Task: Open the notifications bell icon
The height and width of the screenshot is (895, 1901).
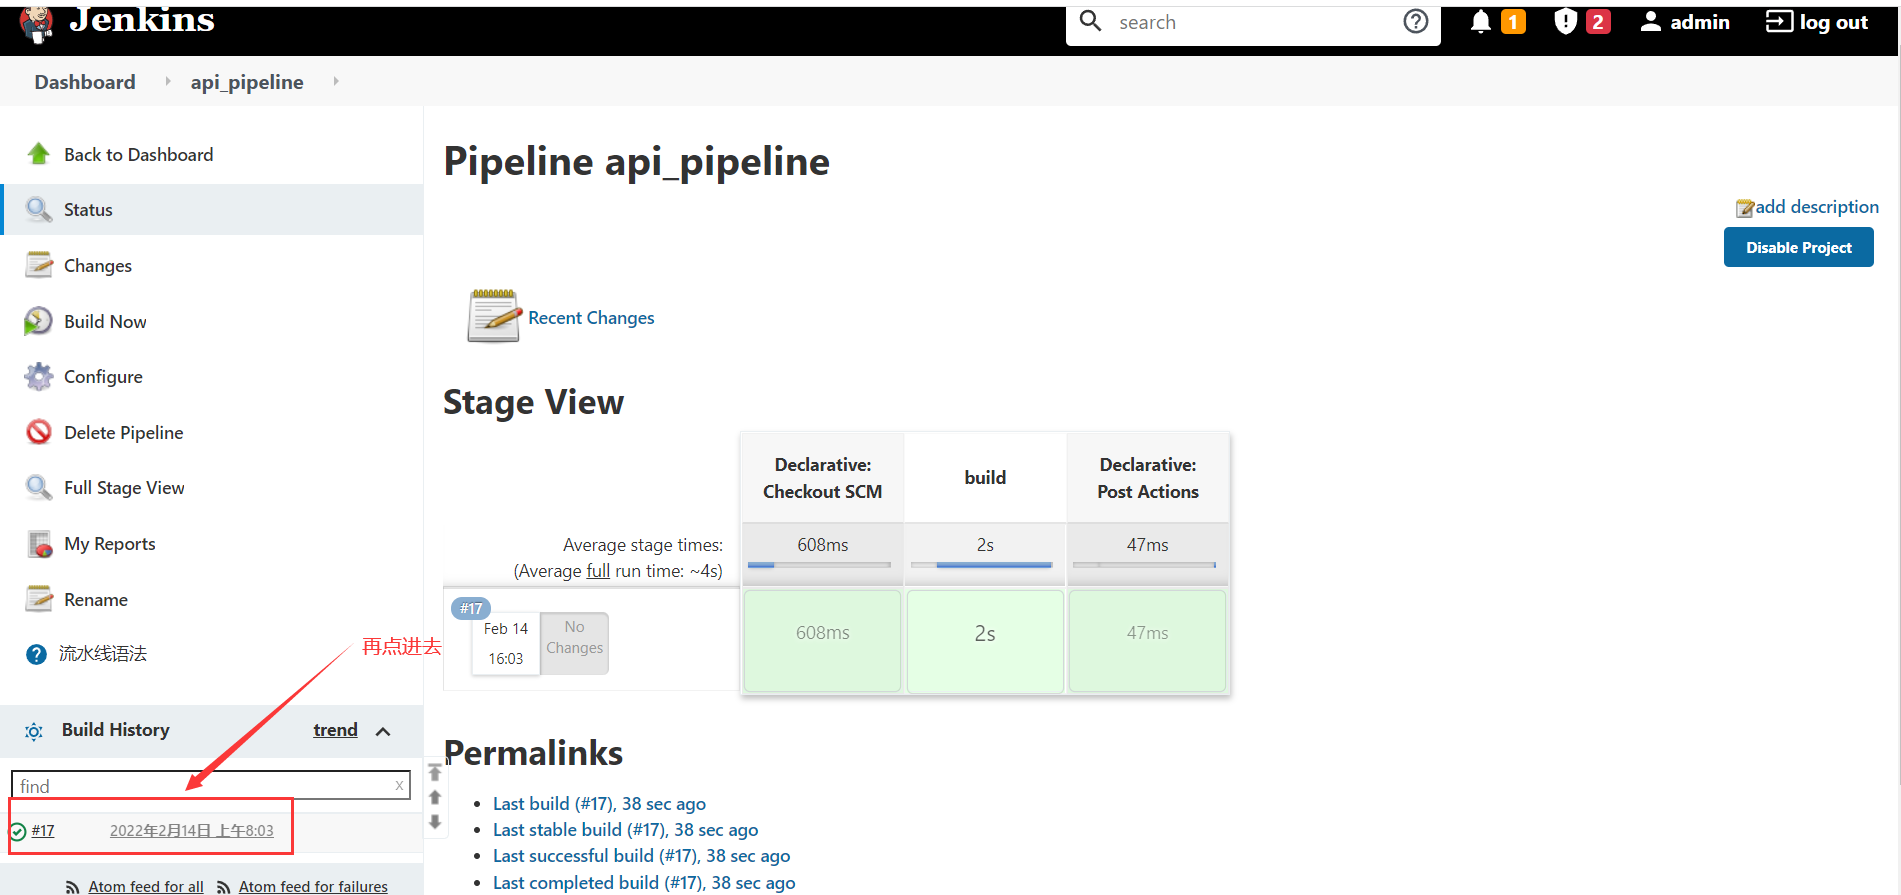Action: pyautogui.click(x=1481, y=22)
